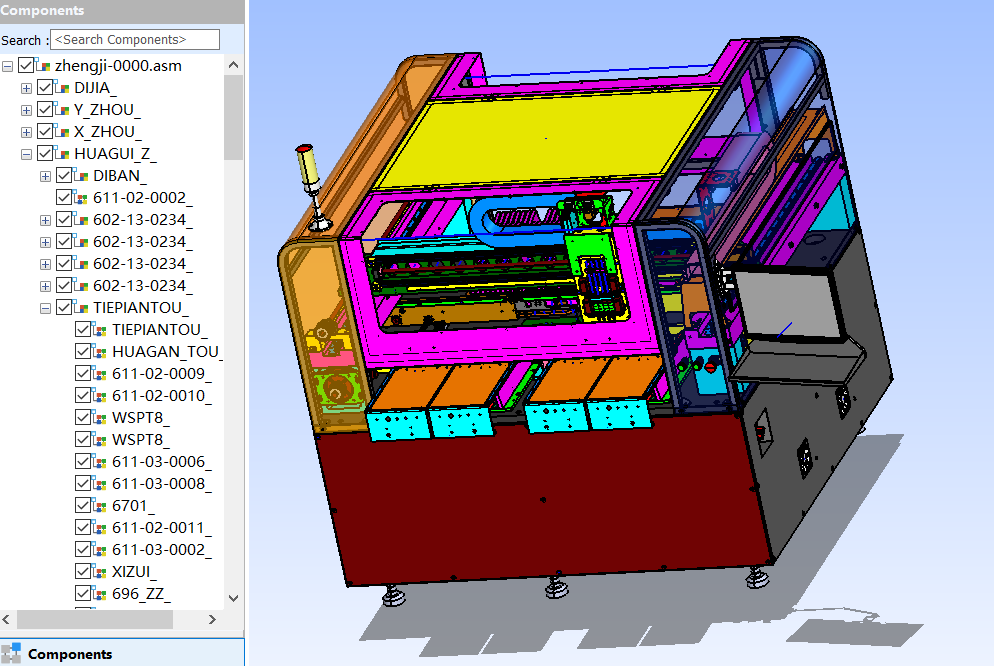This screenshot has width=994, height=666.
Task: Click the Components tab icon at bottom
Action: (x=12, y=654)
